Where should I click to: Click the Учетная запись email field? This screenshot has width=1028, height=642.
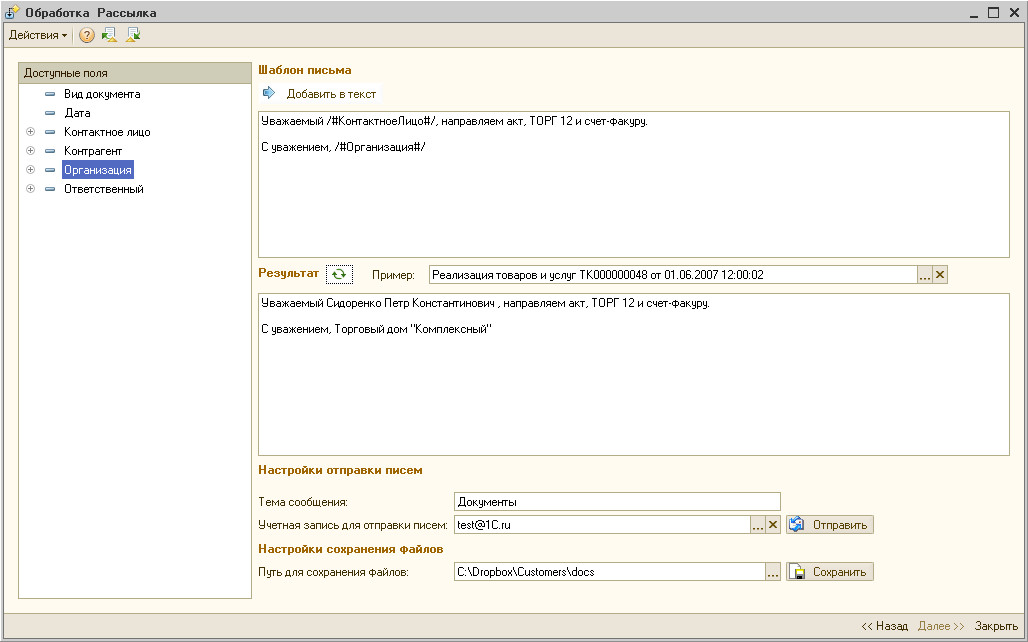(602, 525)
